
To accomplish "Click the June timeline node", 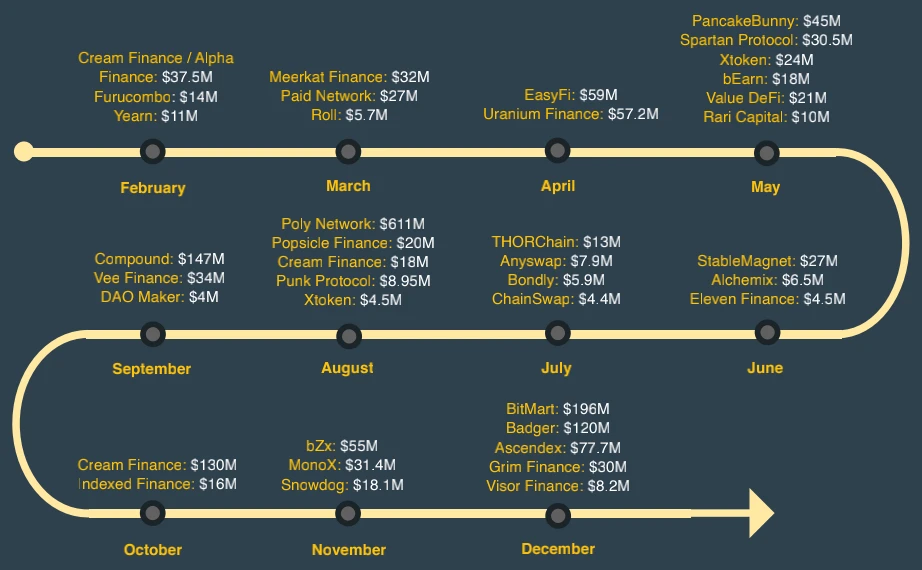I will click(x=767, y=333).
